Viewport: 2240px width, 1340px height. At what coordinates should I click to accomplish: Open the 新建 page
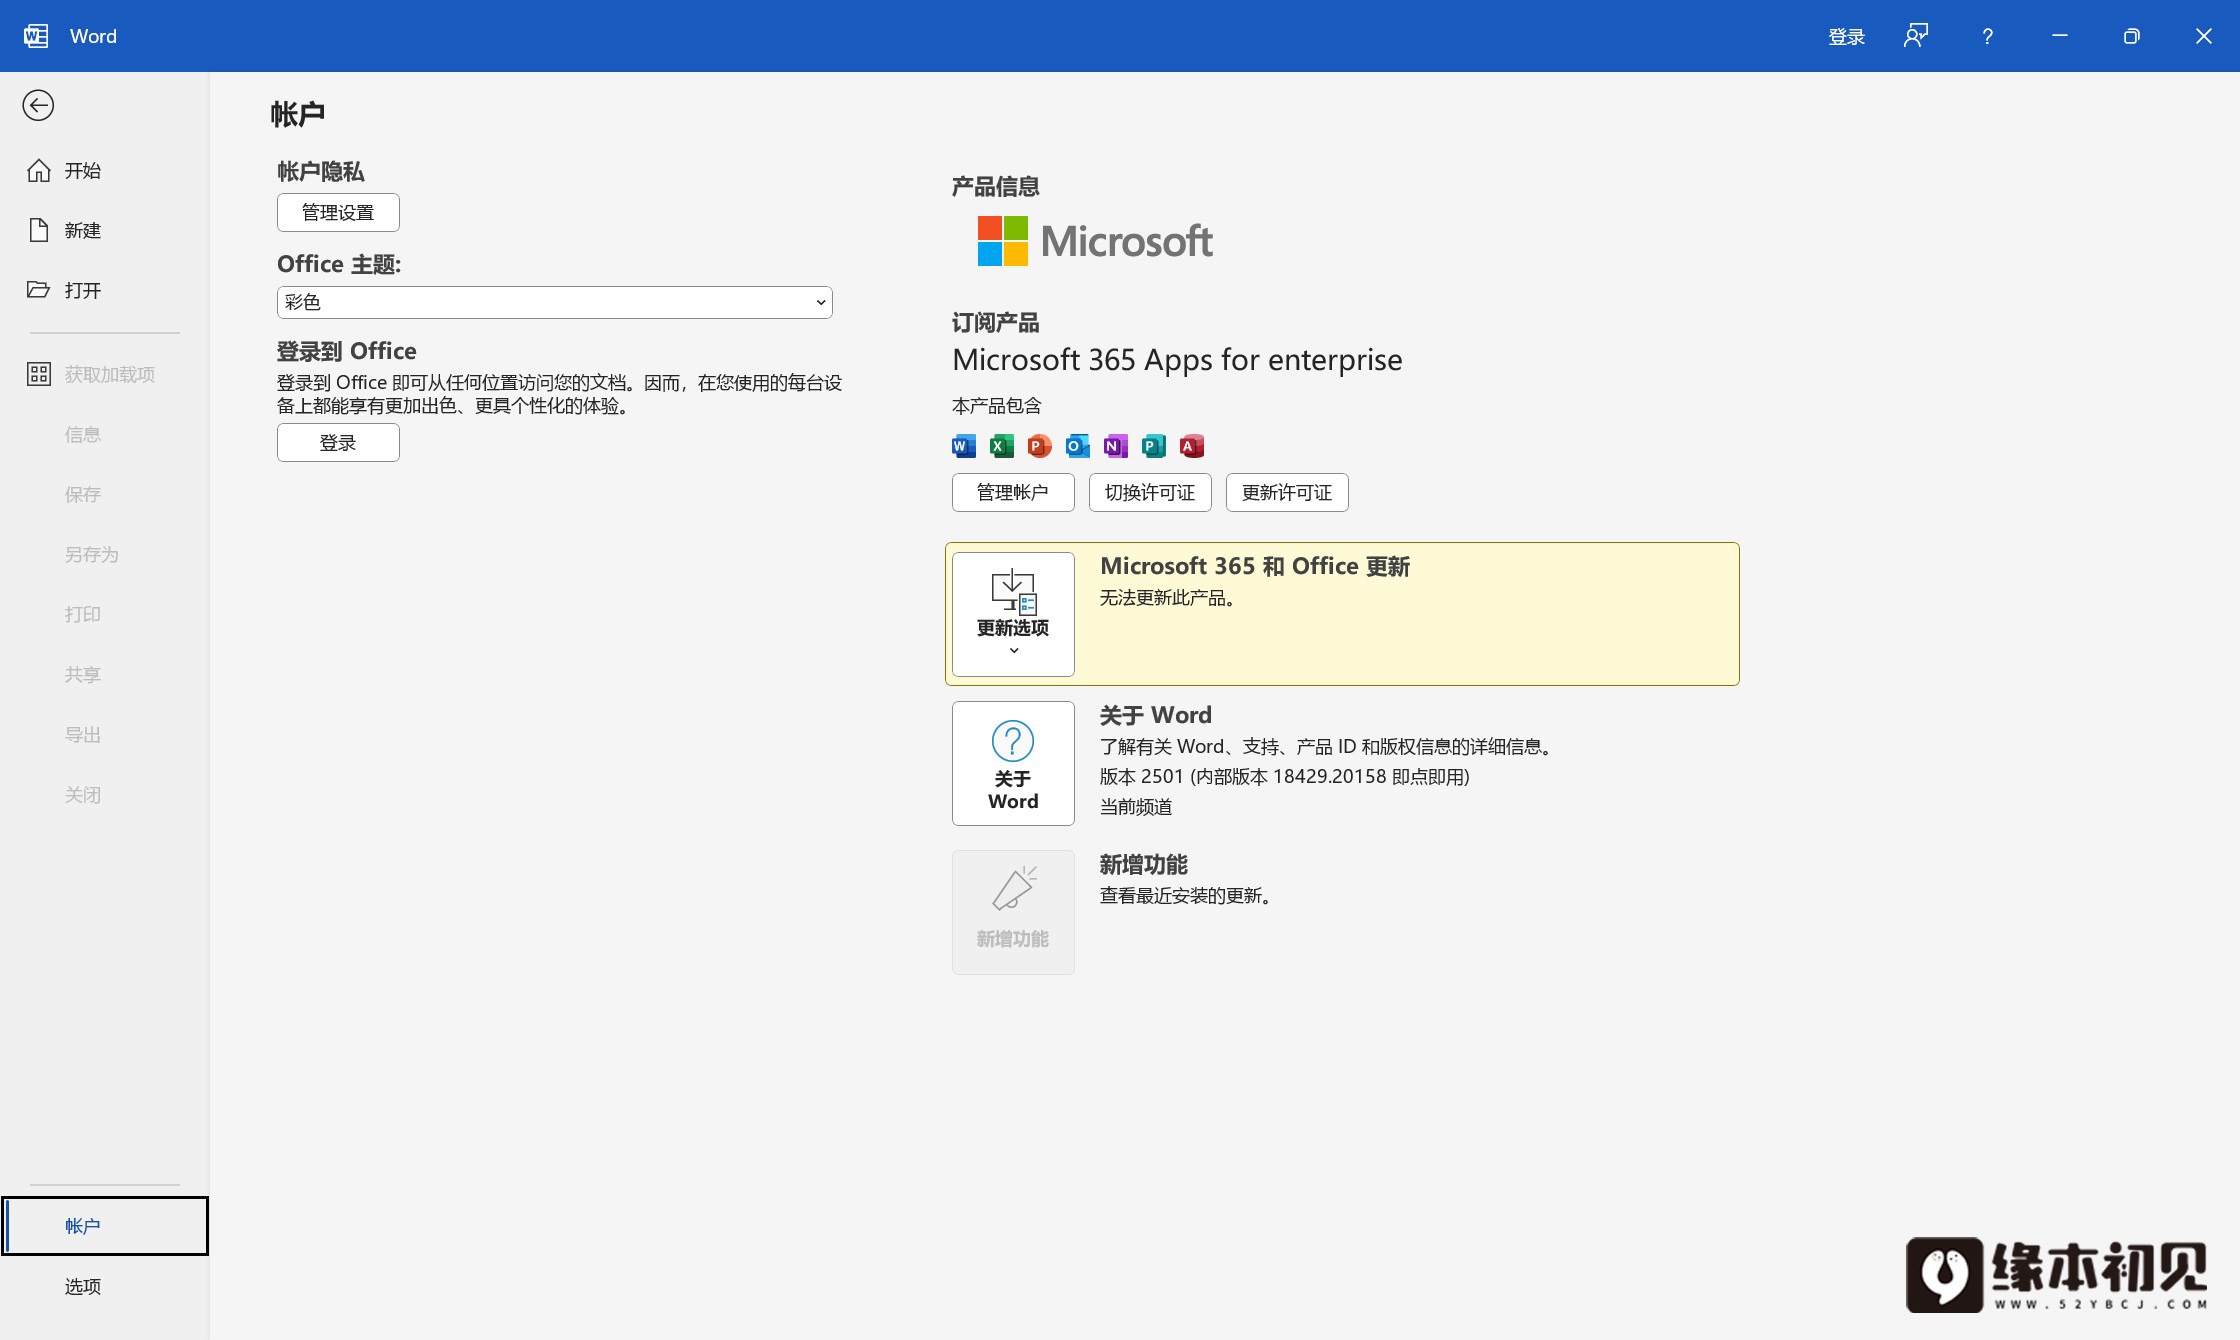coord(105,230)
